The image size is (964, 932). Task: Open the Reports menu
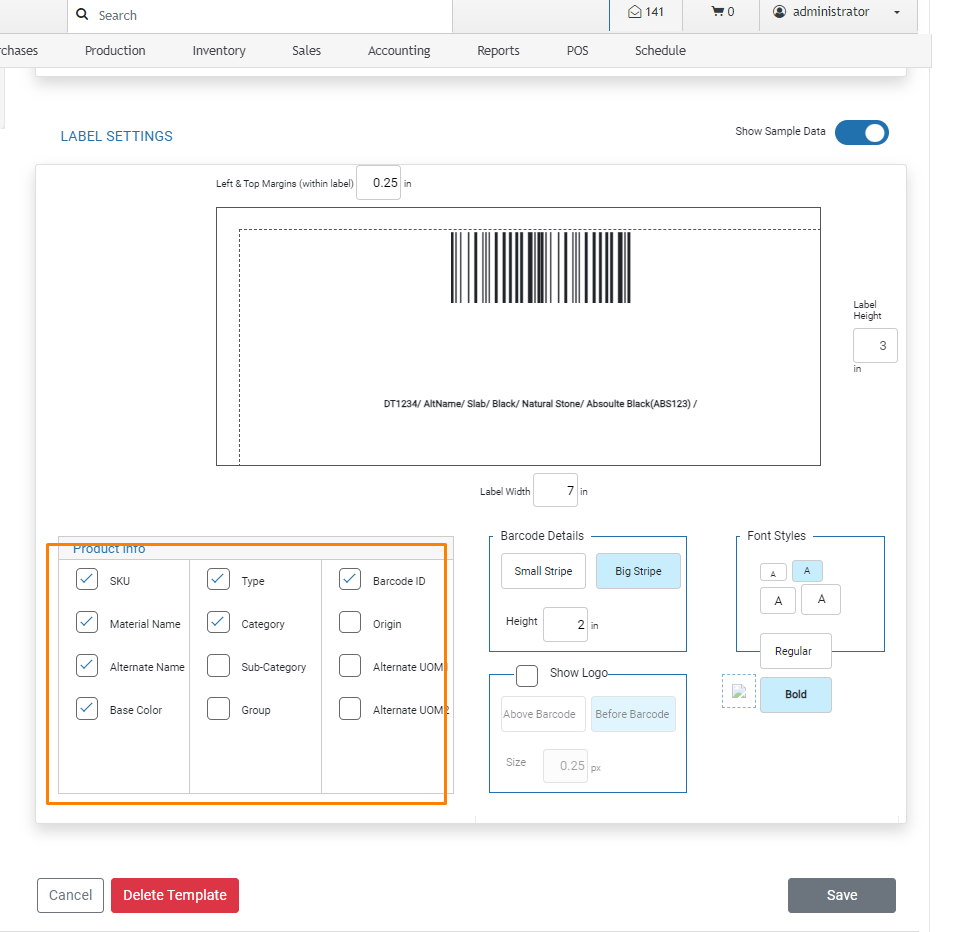498,50
